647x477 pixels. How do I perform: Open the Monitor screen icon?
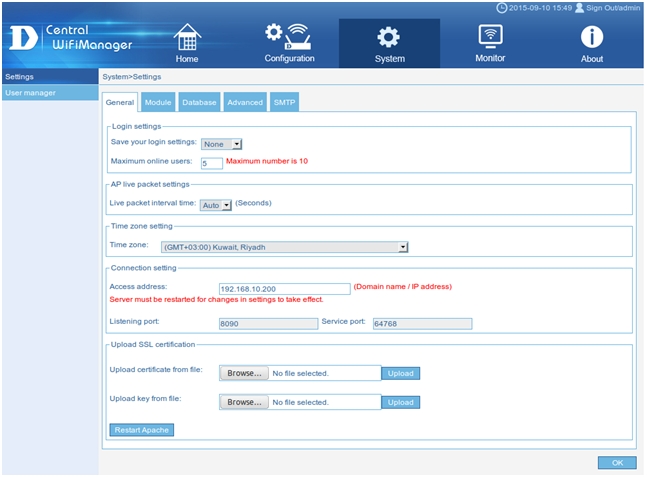490,36
